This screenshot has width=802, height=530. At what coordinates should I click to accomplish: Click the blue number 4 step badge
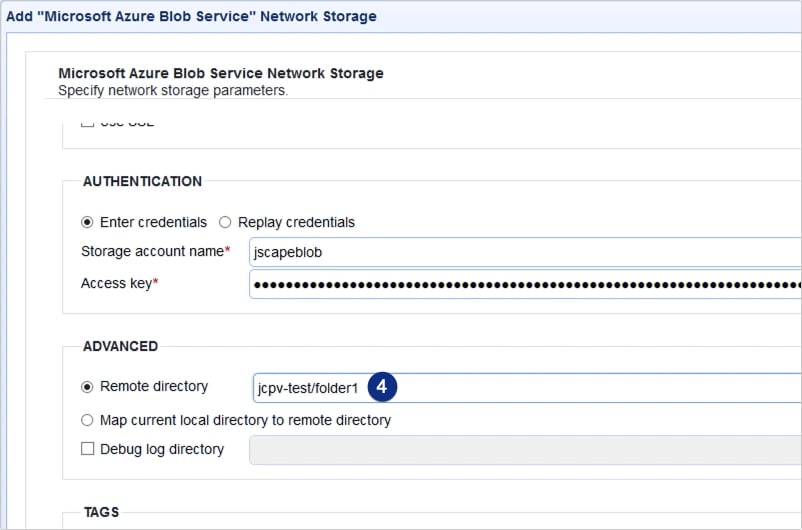(383, 387)
